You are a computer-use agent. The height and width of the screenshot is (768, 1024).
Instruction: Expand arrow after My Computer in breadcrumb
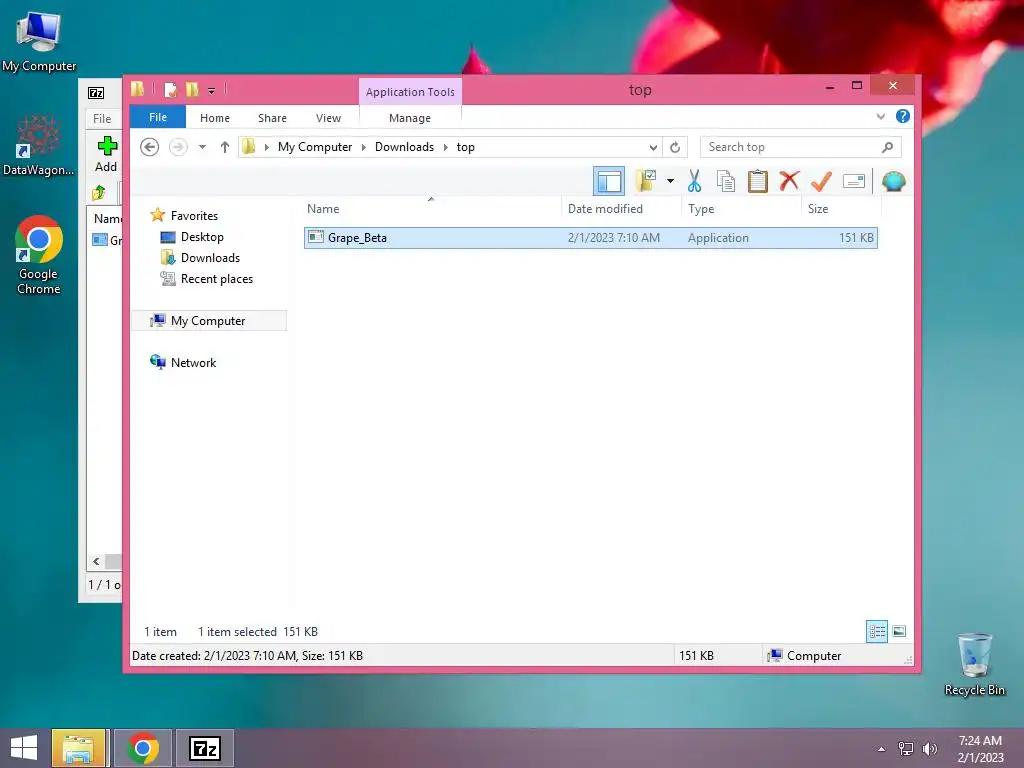click(363, 147)
